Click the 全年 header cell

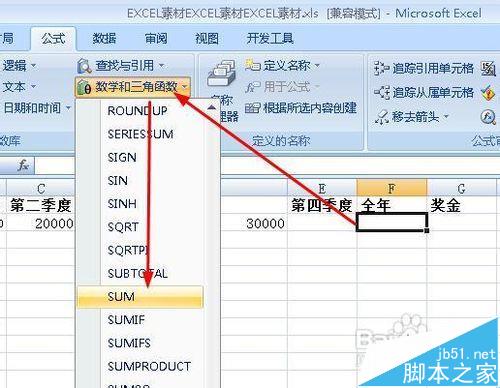pyautogui.click(x=392, y=205)
